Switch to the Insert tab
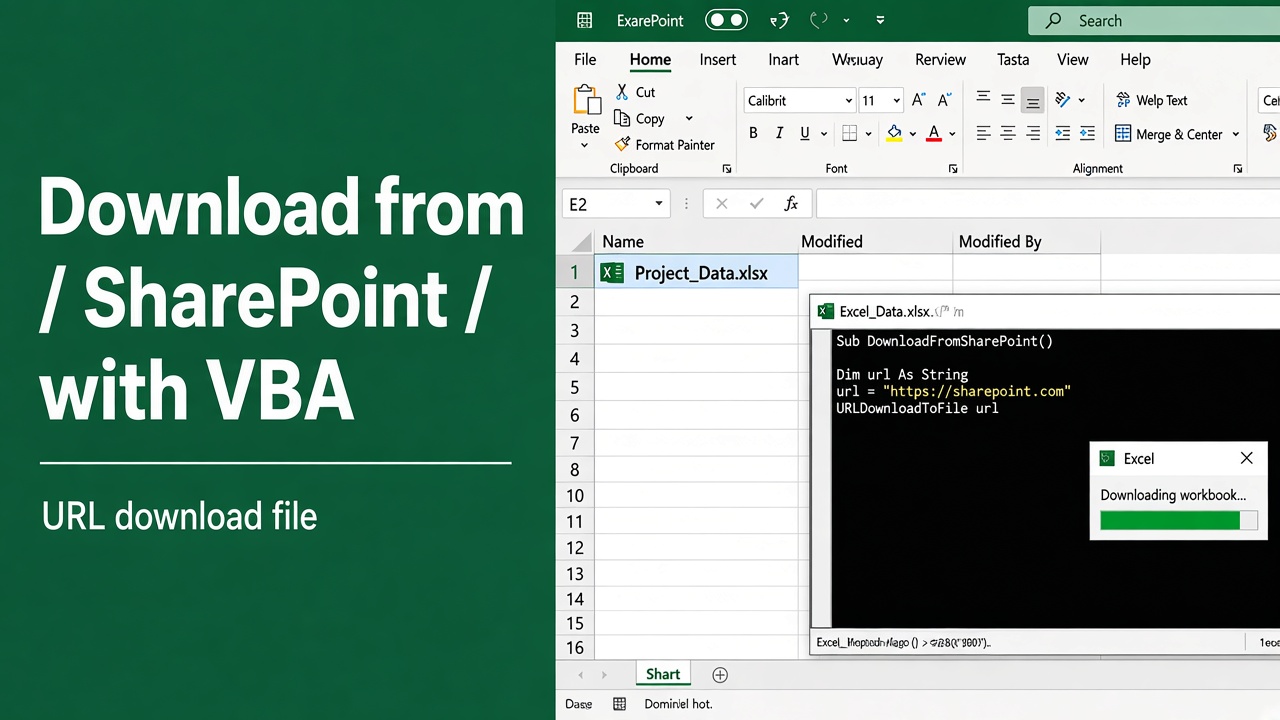The image size is (1280, 720). point(718,60)
